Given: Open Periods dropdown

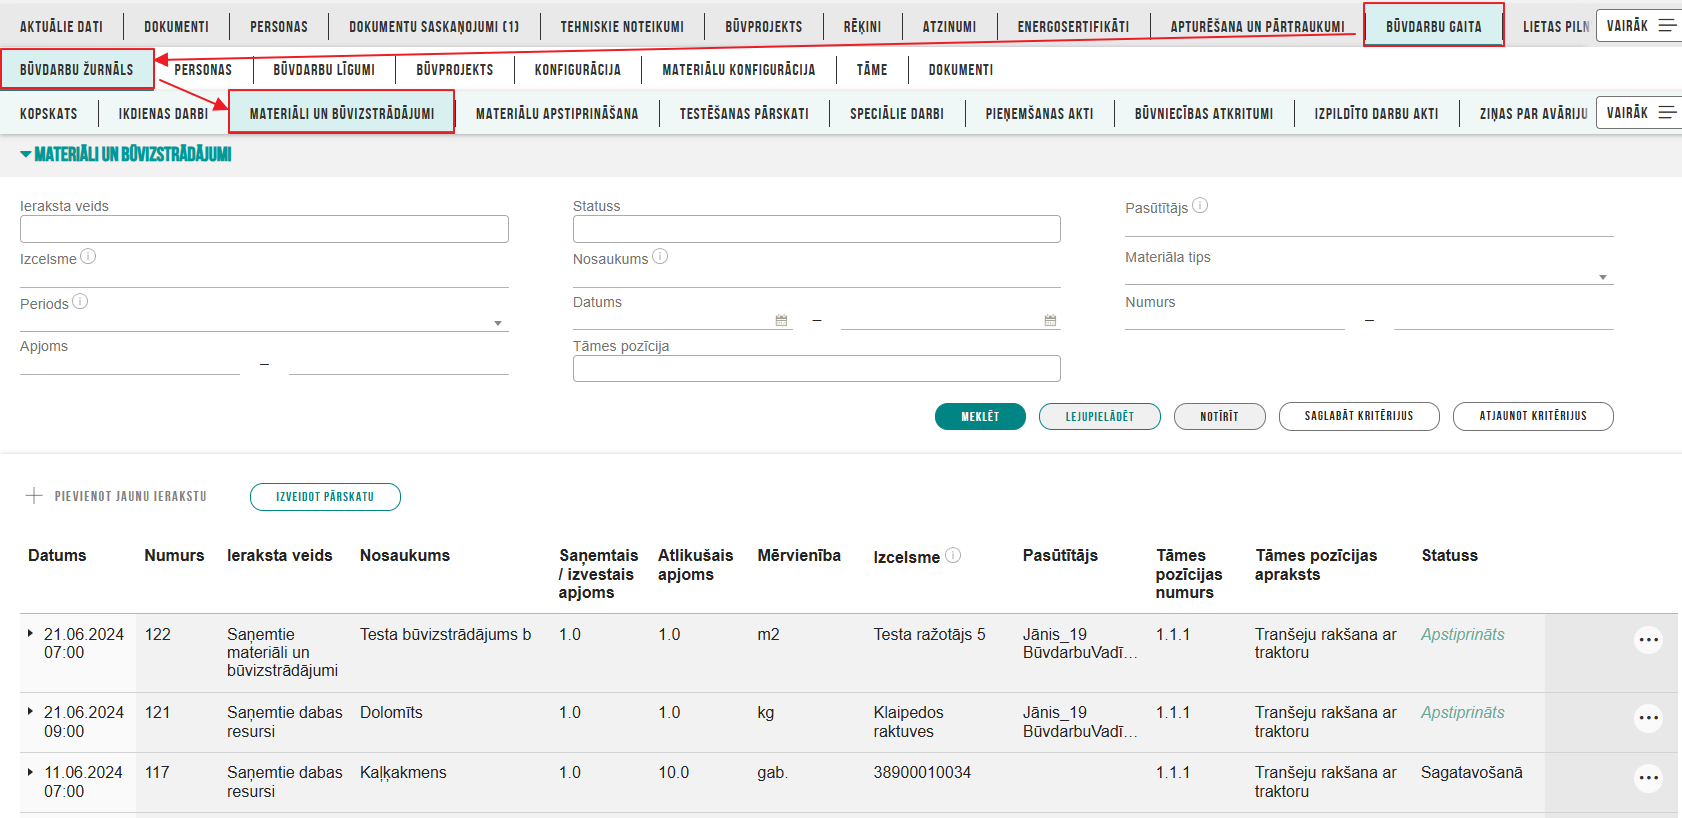Looking at the screenshot, I should click(498, 323).
